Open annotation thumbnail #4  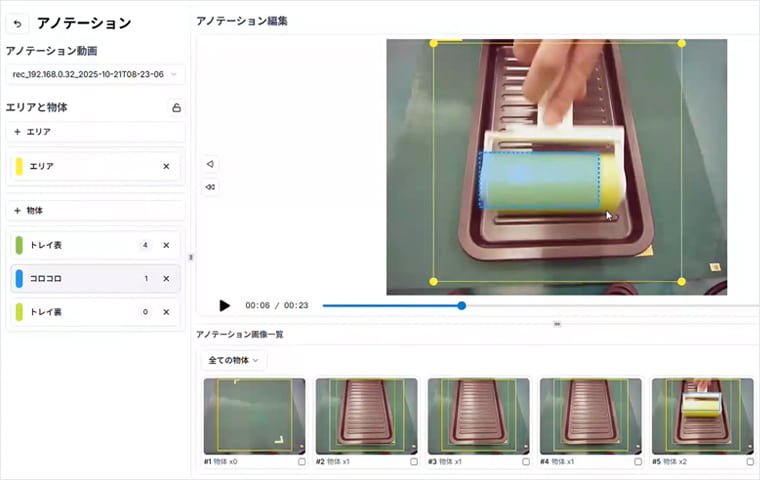click(x=590, y=416)
